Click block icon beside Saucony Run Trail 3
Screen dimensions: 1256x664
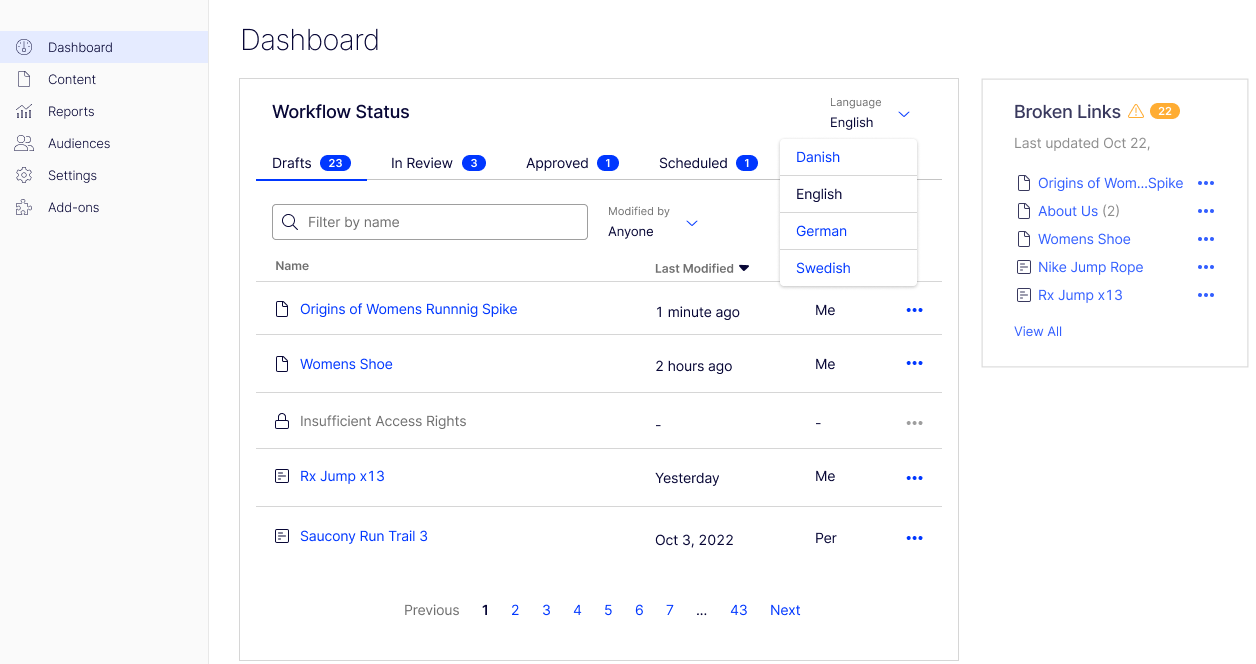click(282, 536)
